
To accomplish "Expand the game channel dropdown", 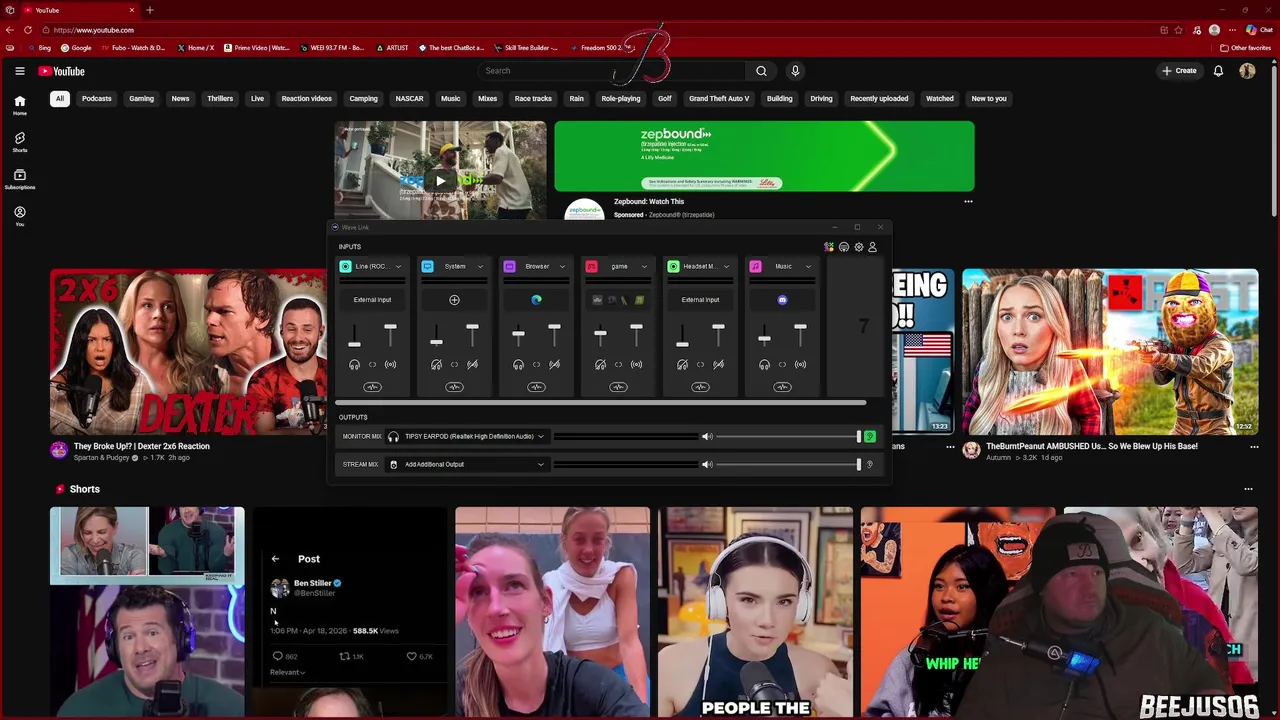I will coord(644,266).
